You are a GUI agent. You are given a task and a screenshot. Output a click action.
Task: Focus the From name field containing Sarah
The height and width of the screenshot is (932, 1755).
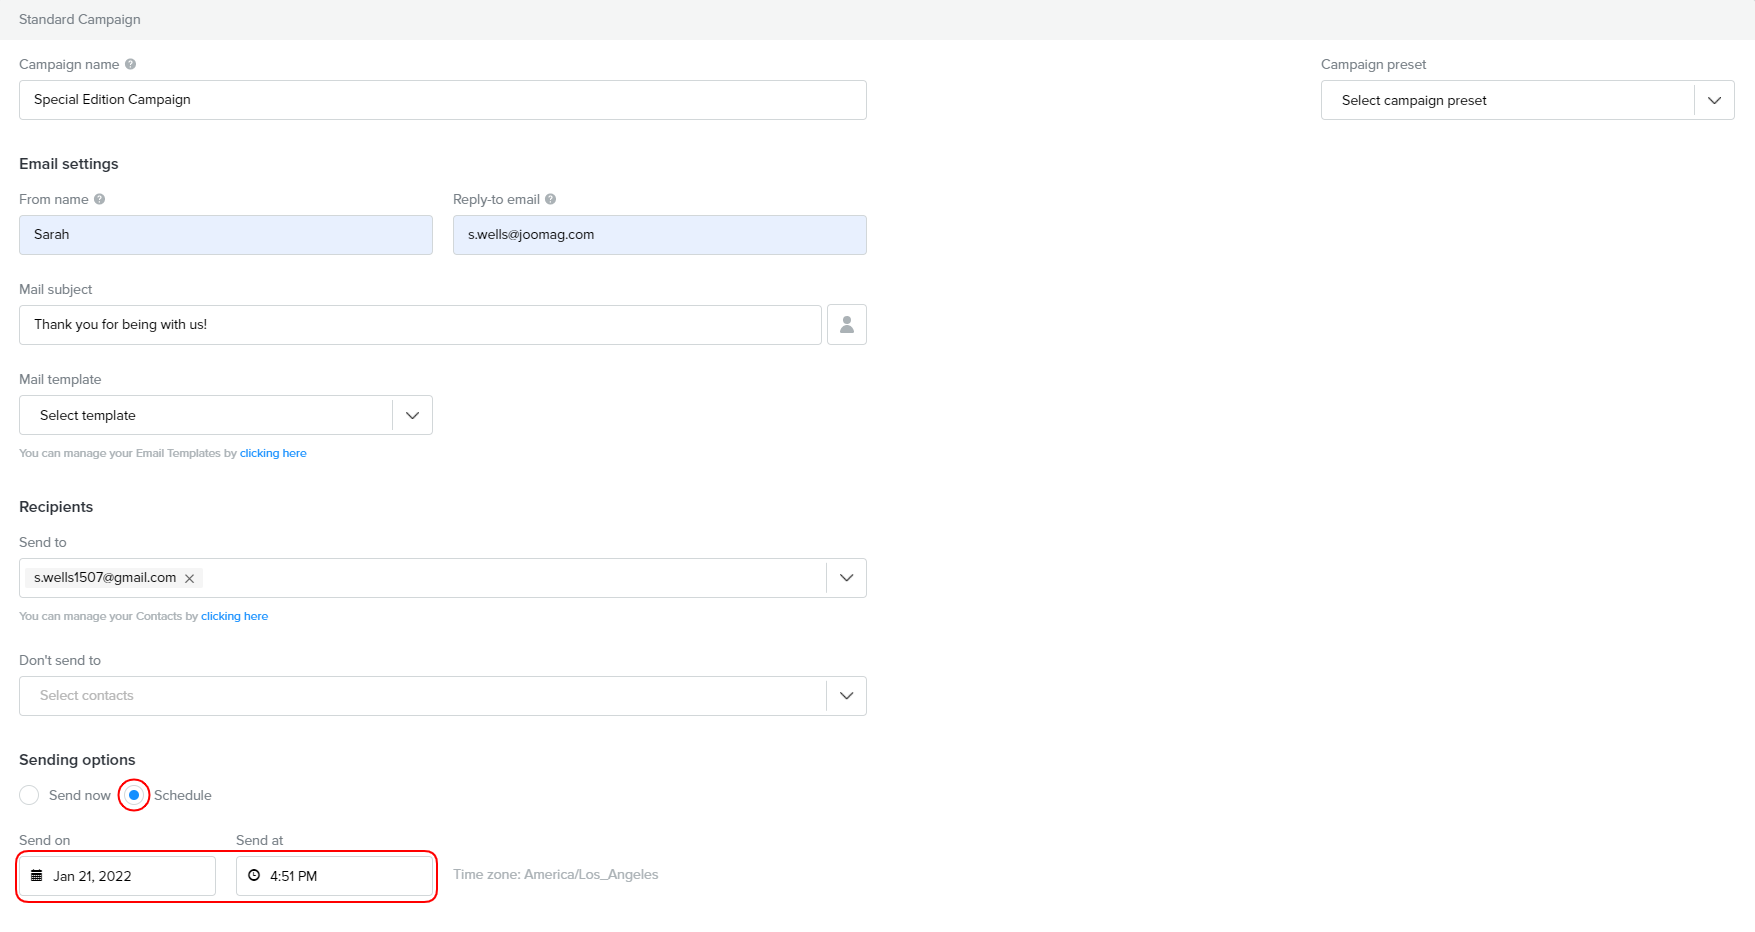point(225,235)
